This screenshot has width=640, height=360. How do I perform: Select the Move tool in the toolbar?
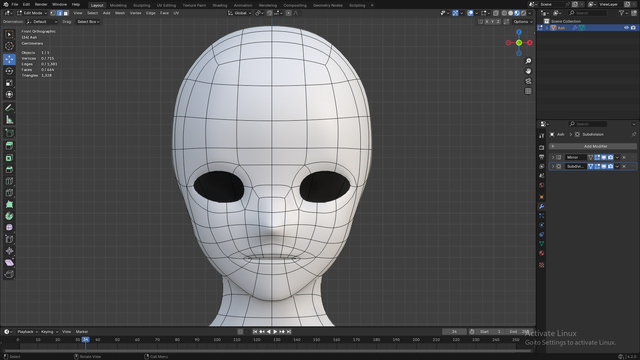9,59
